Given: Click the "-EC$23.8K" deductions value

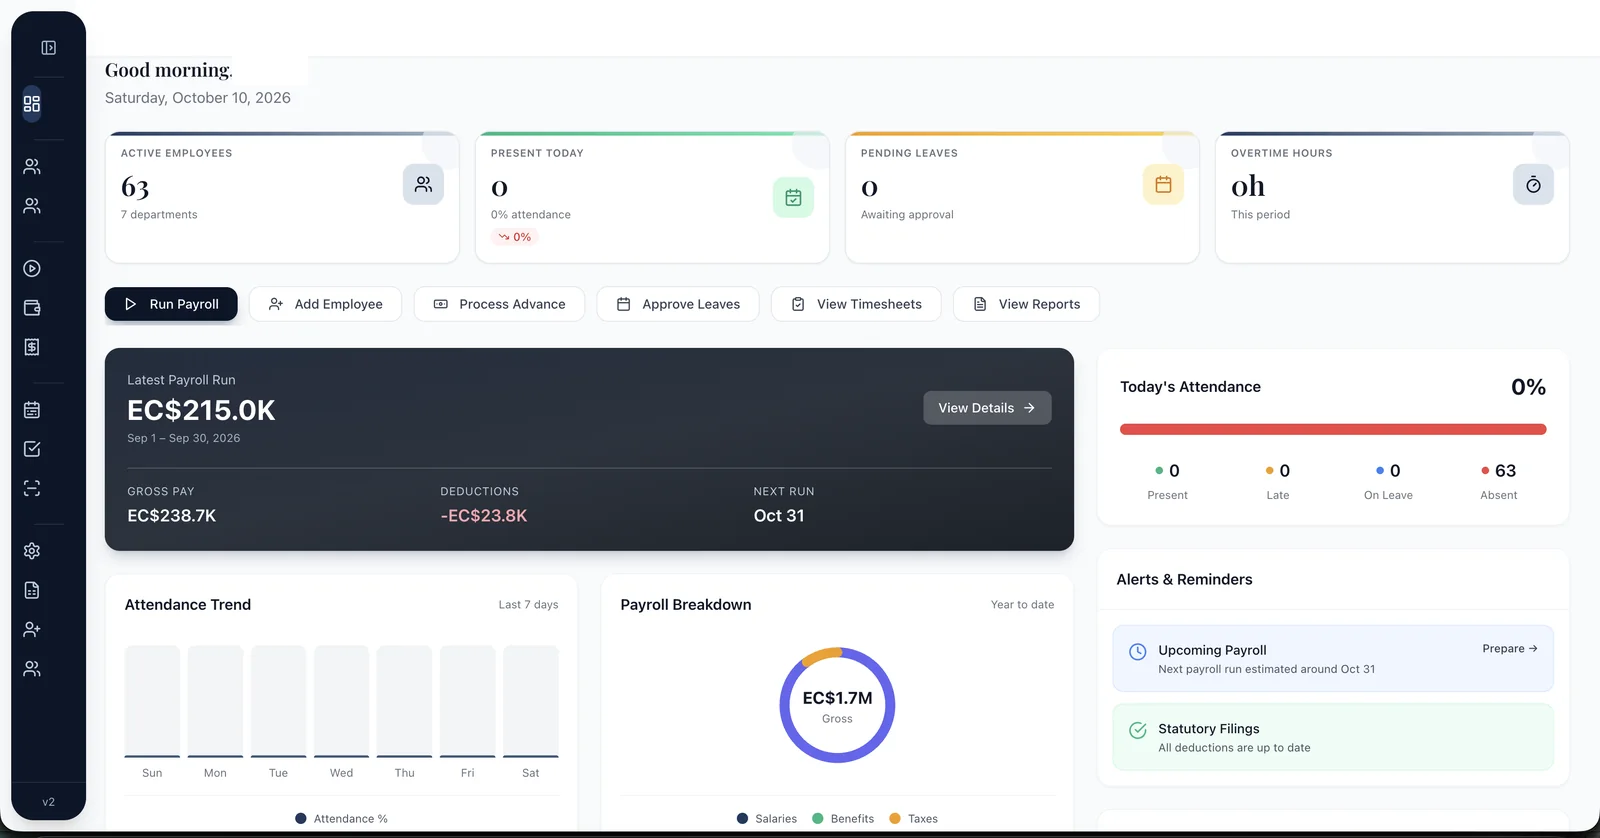Looking at the screenshot, I should point(484,516).
